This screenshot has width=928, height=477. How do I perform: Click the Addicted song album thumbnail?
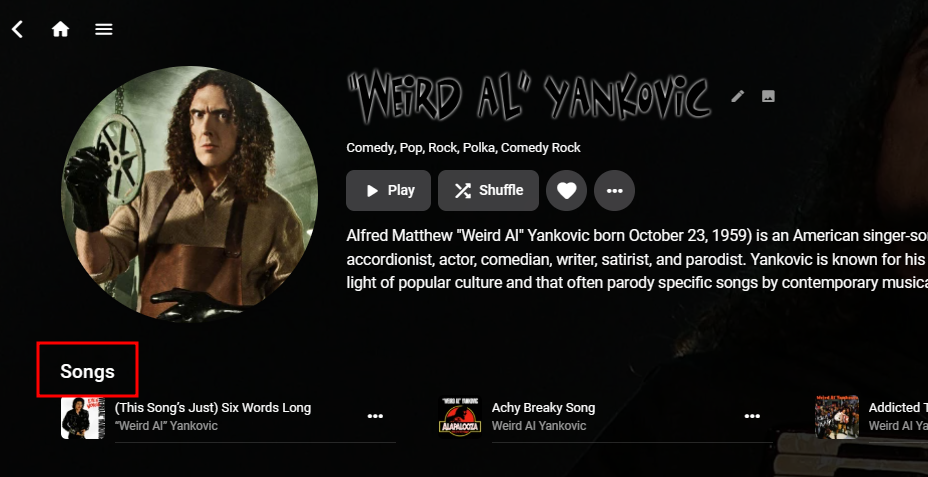point(837,418)
